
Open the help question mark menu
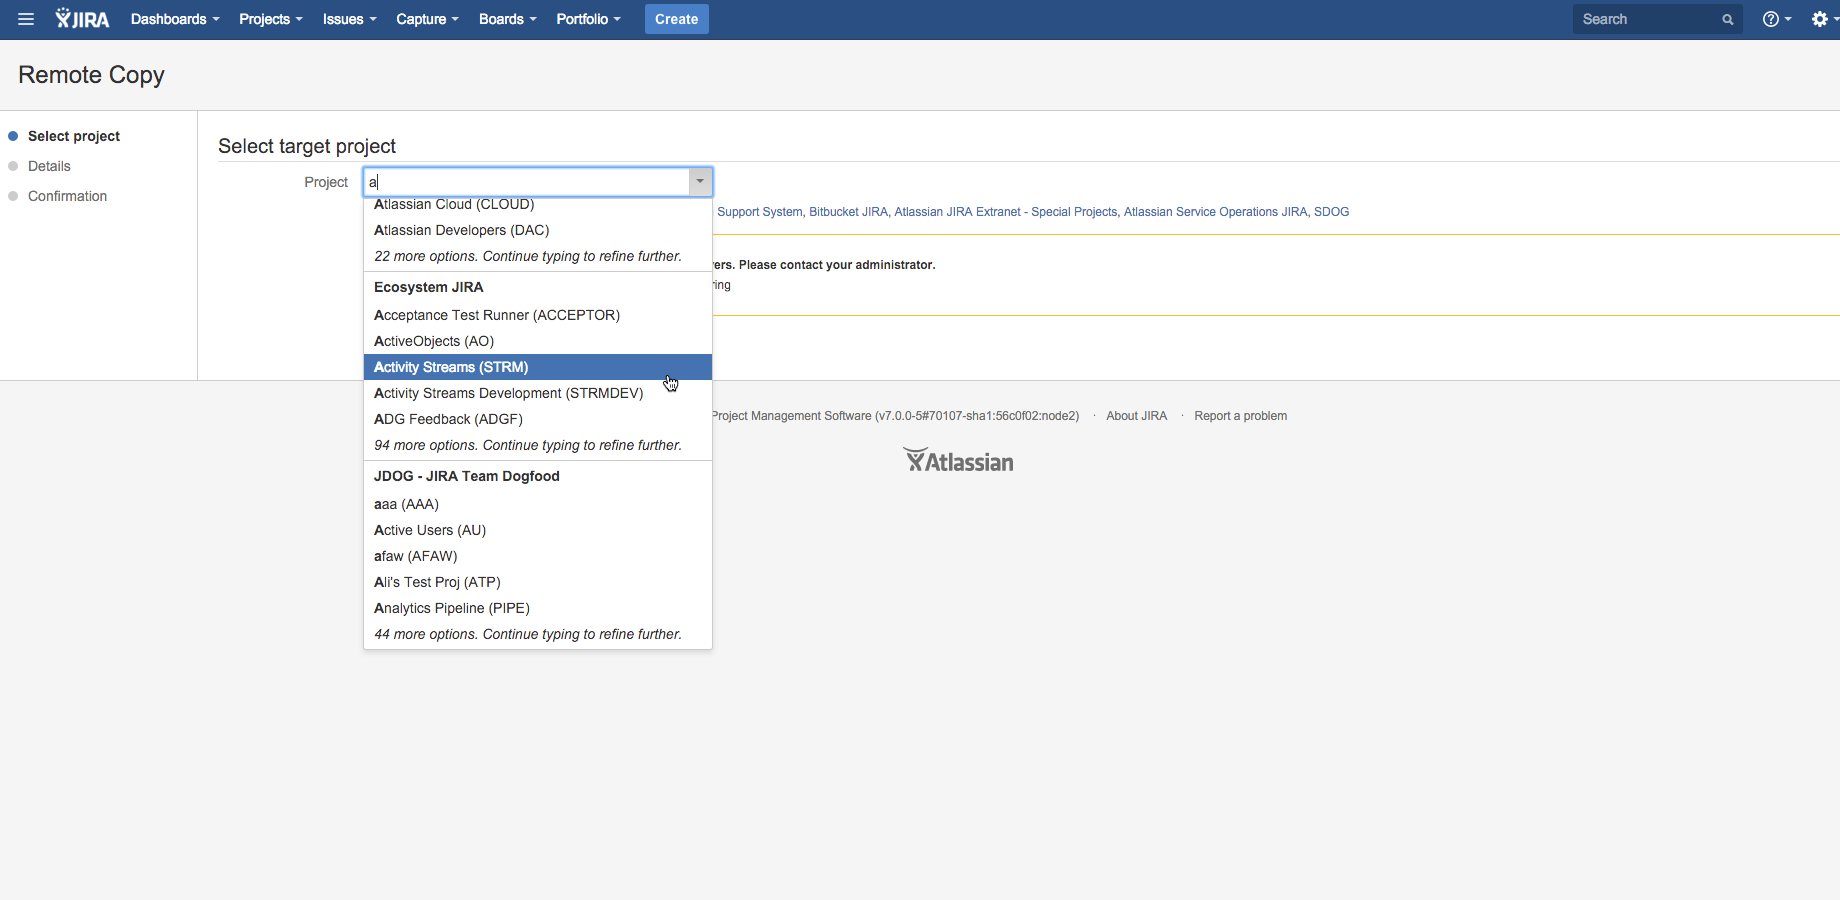(1776, 19)
